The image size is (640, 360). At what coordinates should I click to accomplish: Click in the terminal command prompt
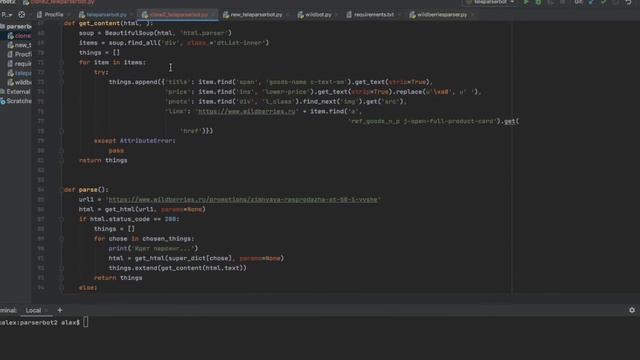tap(86, 322)
